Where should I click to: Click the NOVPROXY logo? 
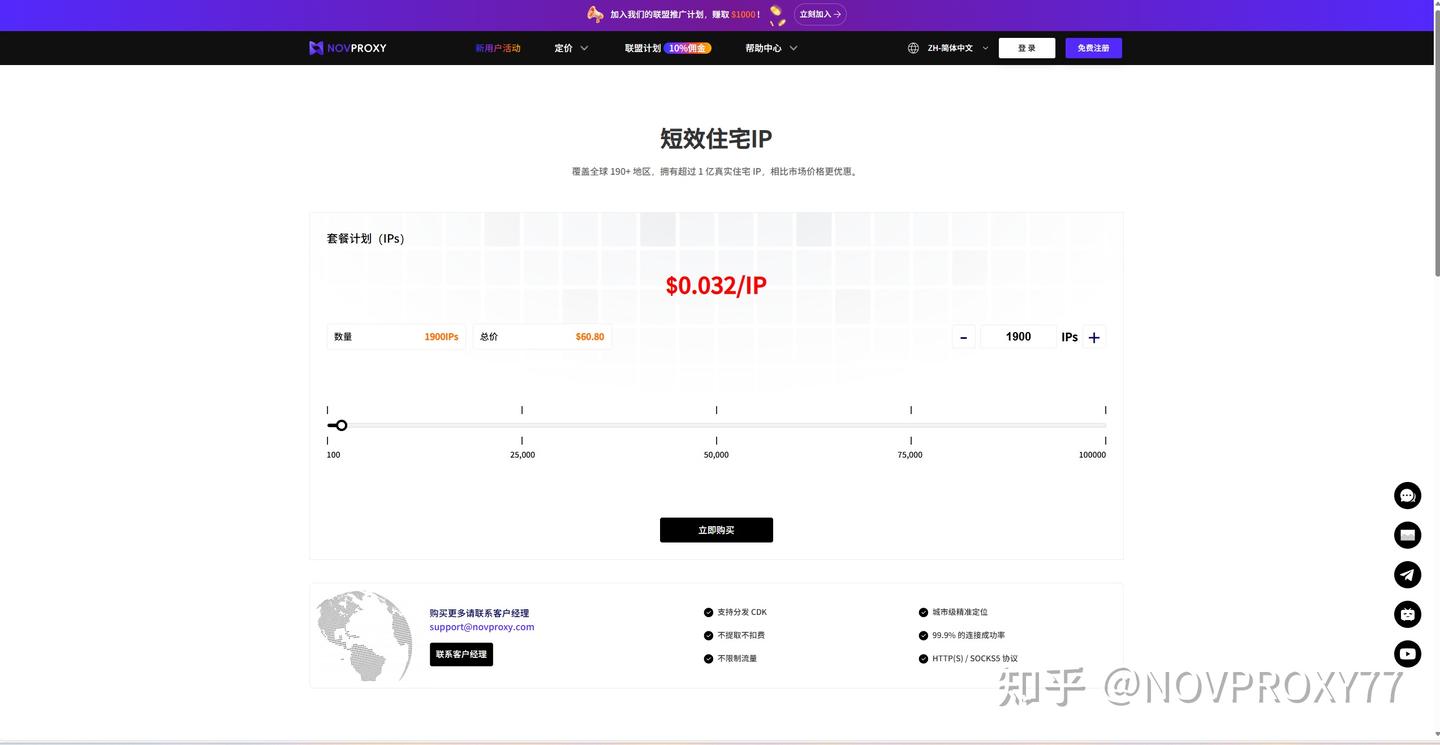pos(347,47)
